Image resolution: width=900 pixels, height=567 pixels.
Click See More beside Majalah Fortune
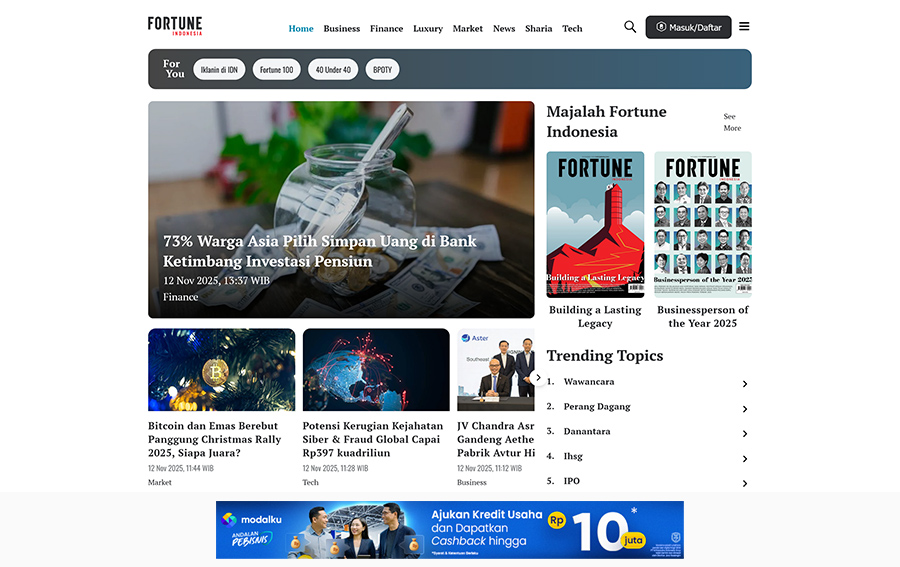coord(732,122)
